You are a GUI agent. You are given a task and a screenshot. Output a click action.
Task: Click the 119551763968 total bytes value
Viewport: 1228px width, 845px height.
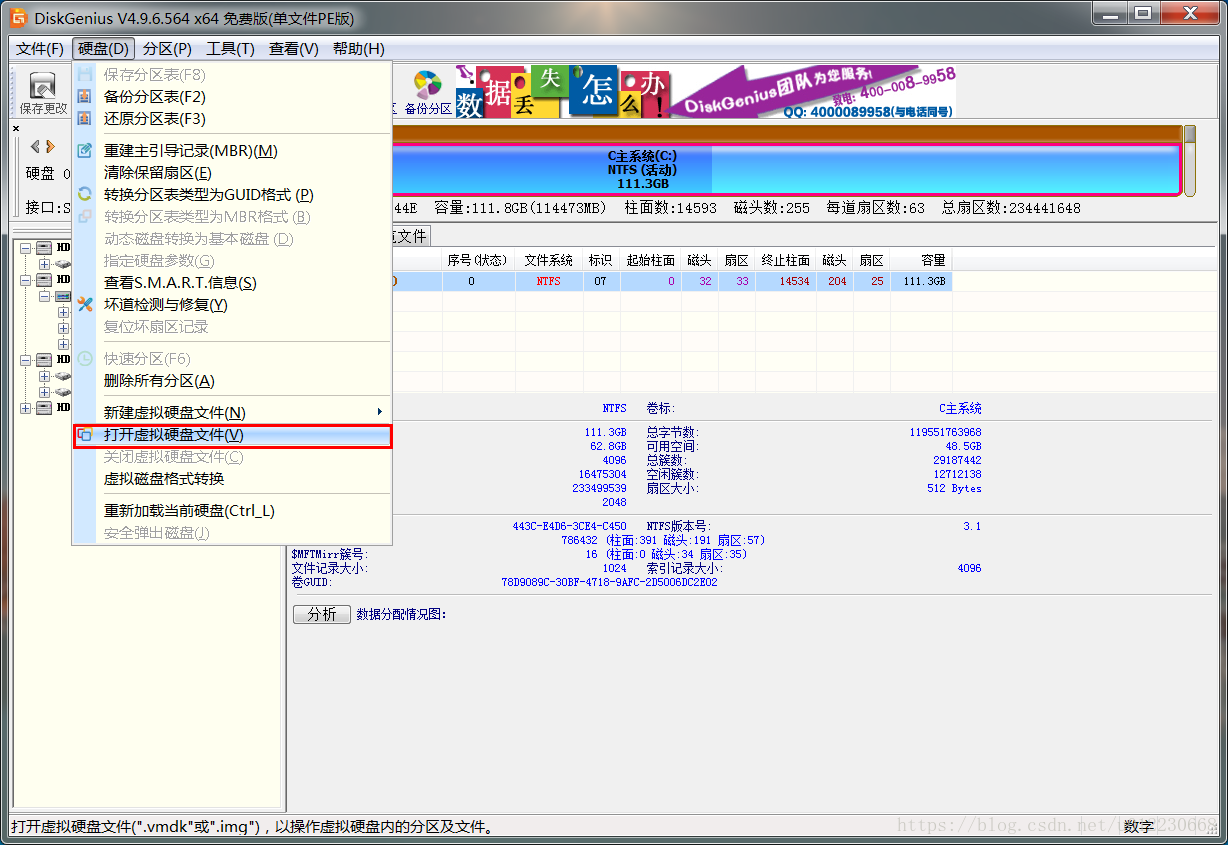pyautogui.click(x=945, y=432)
